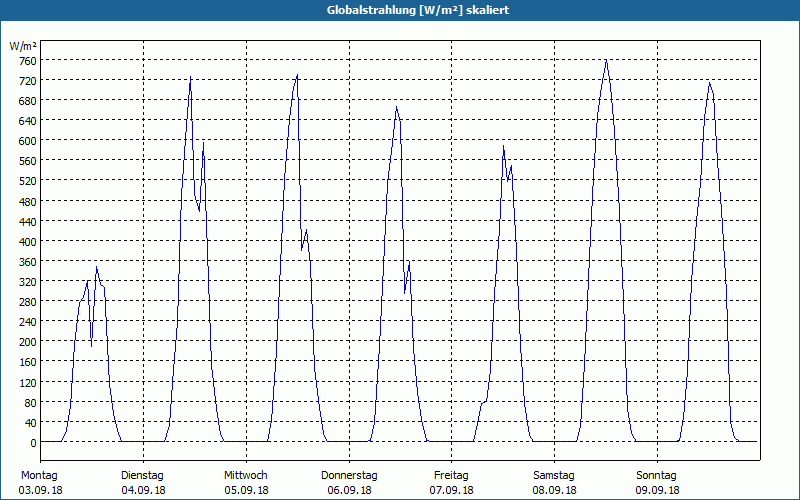Screen dimensions: 800x500
Task: Click the date 07.09.18
Action: [x=452, y=490]
